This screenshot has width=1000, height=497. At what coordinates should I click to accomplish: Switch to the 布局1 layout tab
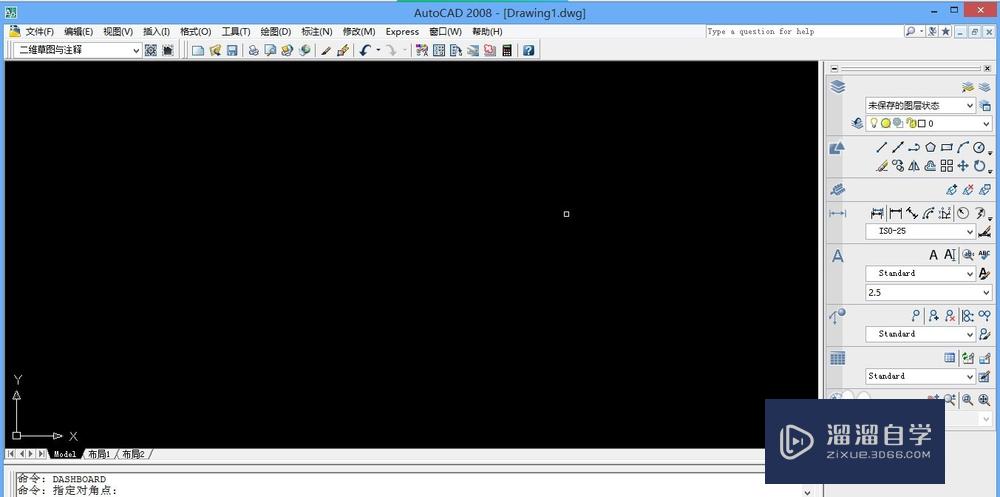[99, 454]
